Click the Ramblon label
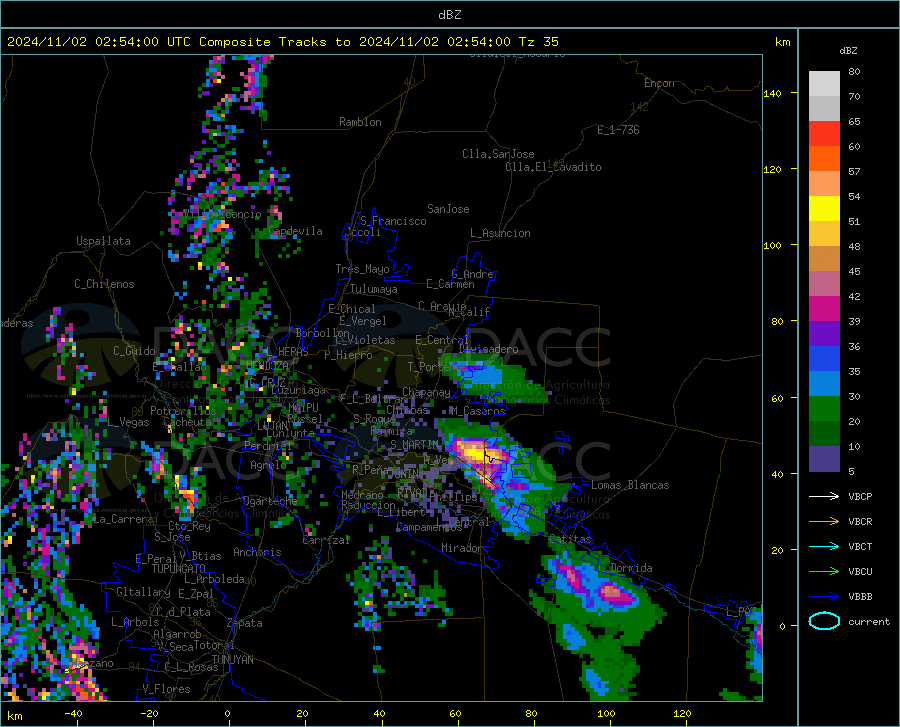900x727 pixels. (x=360, y=122)
